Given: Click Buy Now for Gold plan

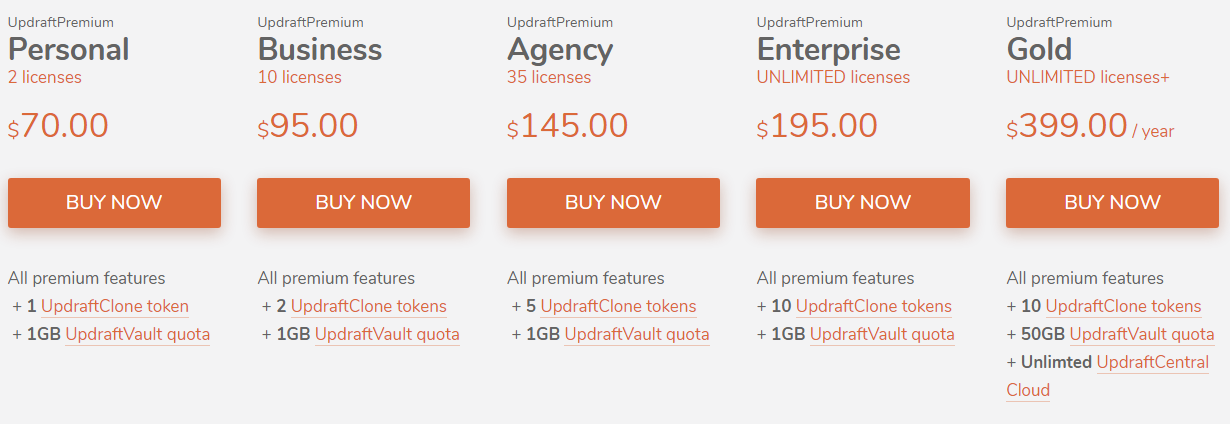Looking at the screenshot, I should (x=1112, y=203).
